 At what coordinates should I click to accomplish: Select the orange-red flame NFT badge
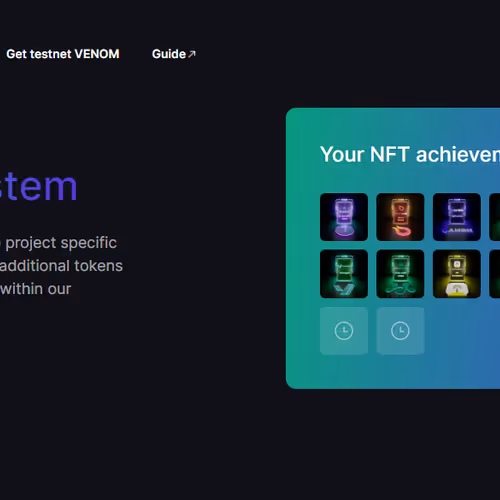pyautogui.click(x=400, y=217)
